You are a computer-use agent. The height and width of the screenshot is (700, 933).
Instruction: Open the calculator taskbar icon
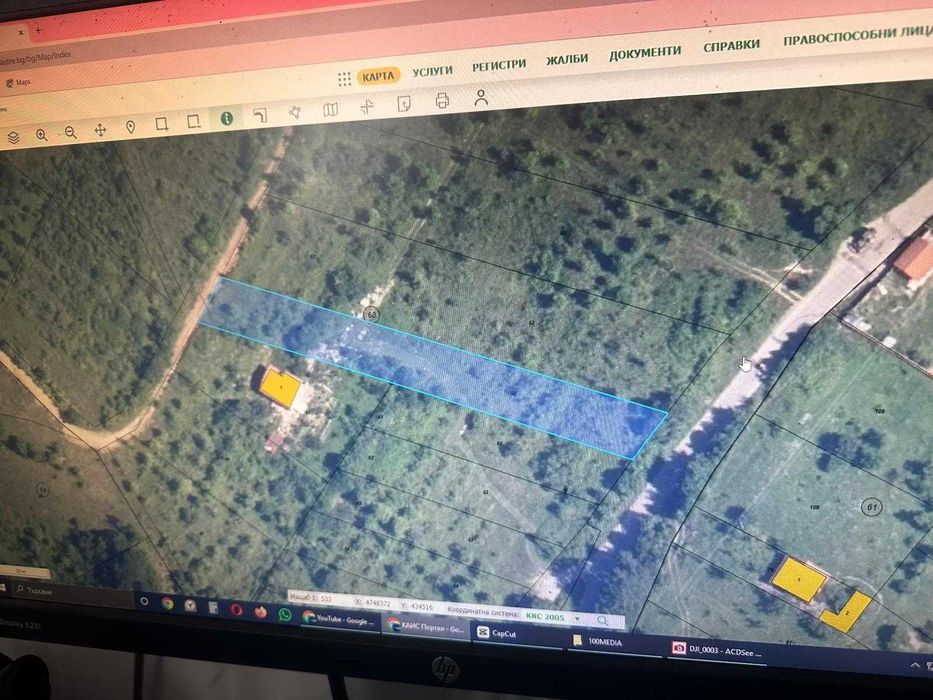click(213, 608)
